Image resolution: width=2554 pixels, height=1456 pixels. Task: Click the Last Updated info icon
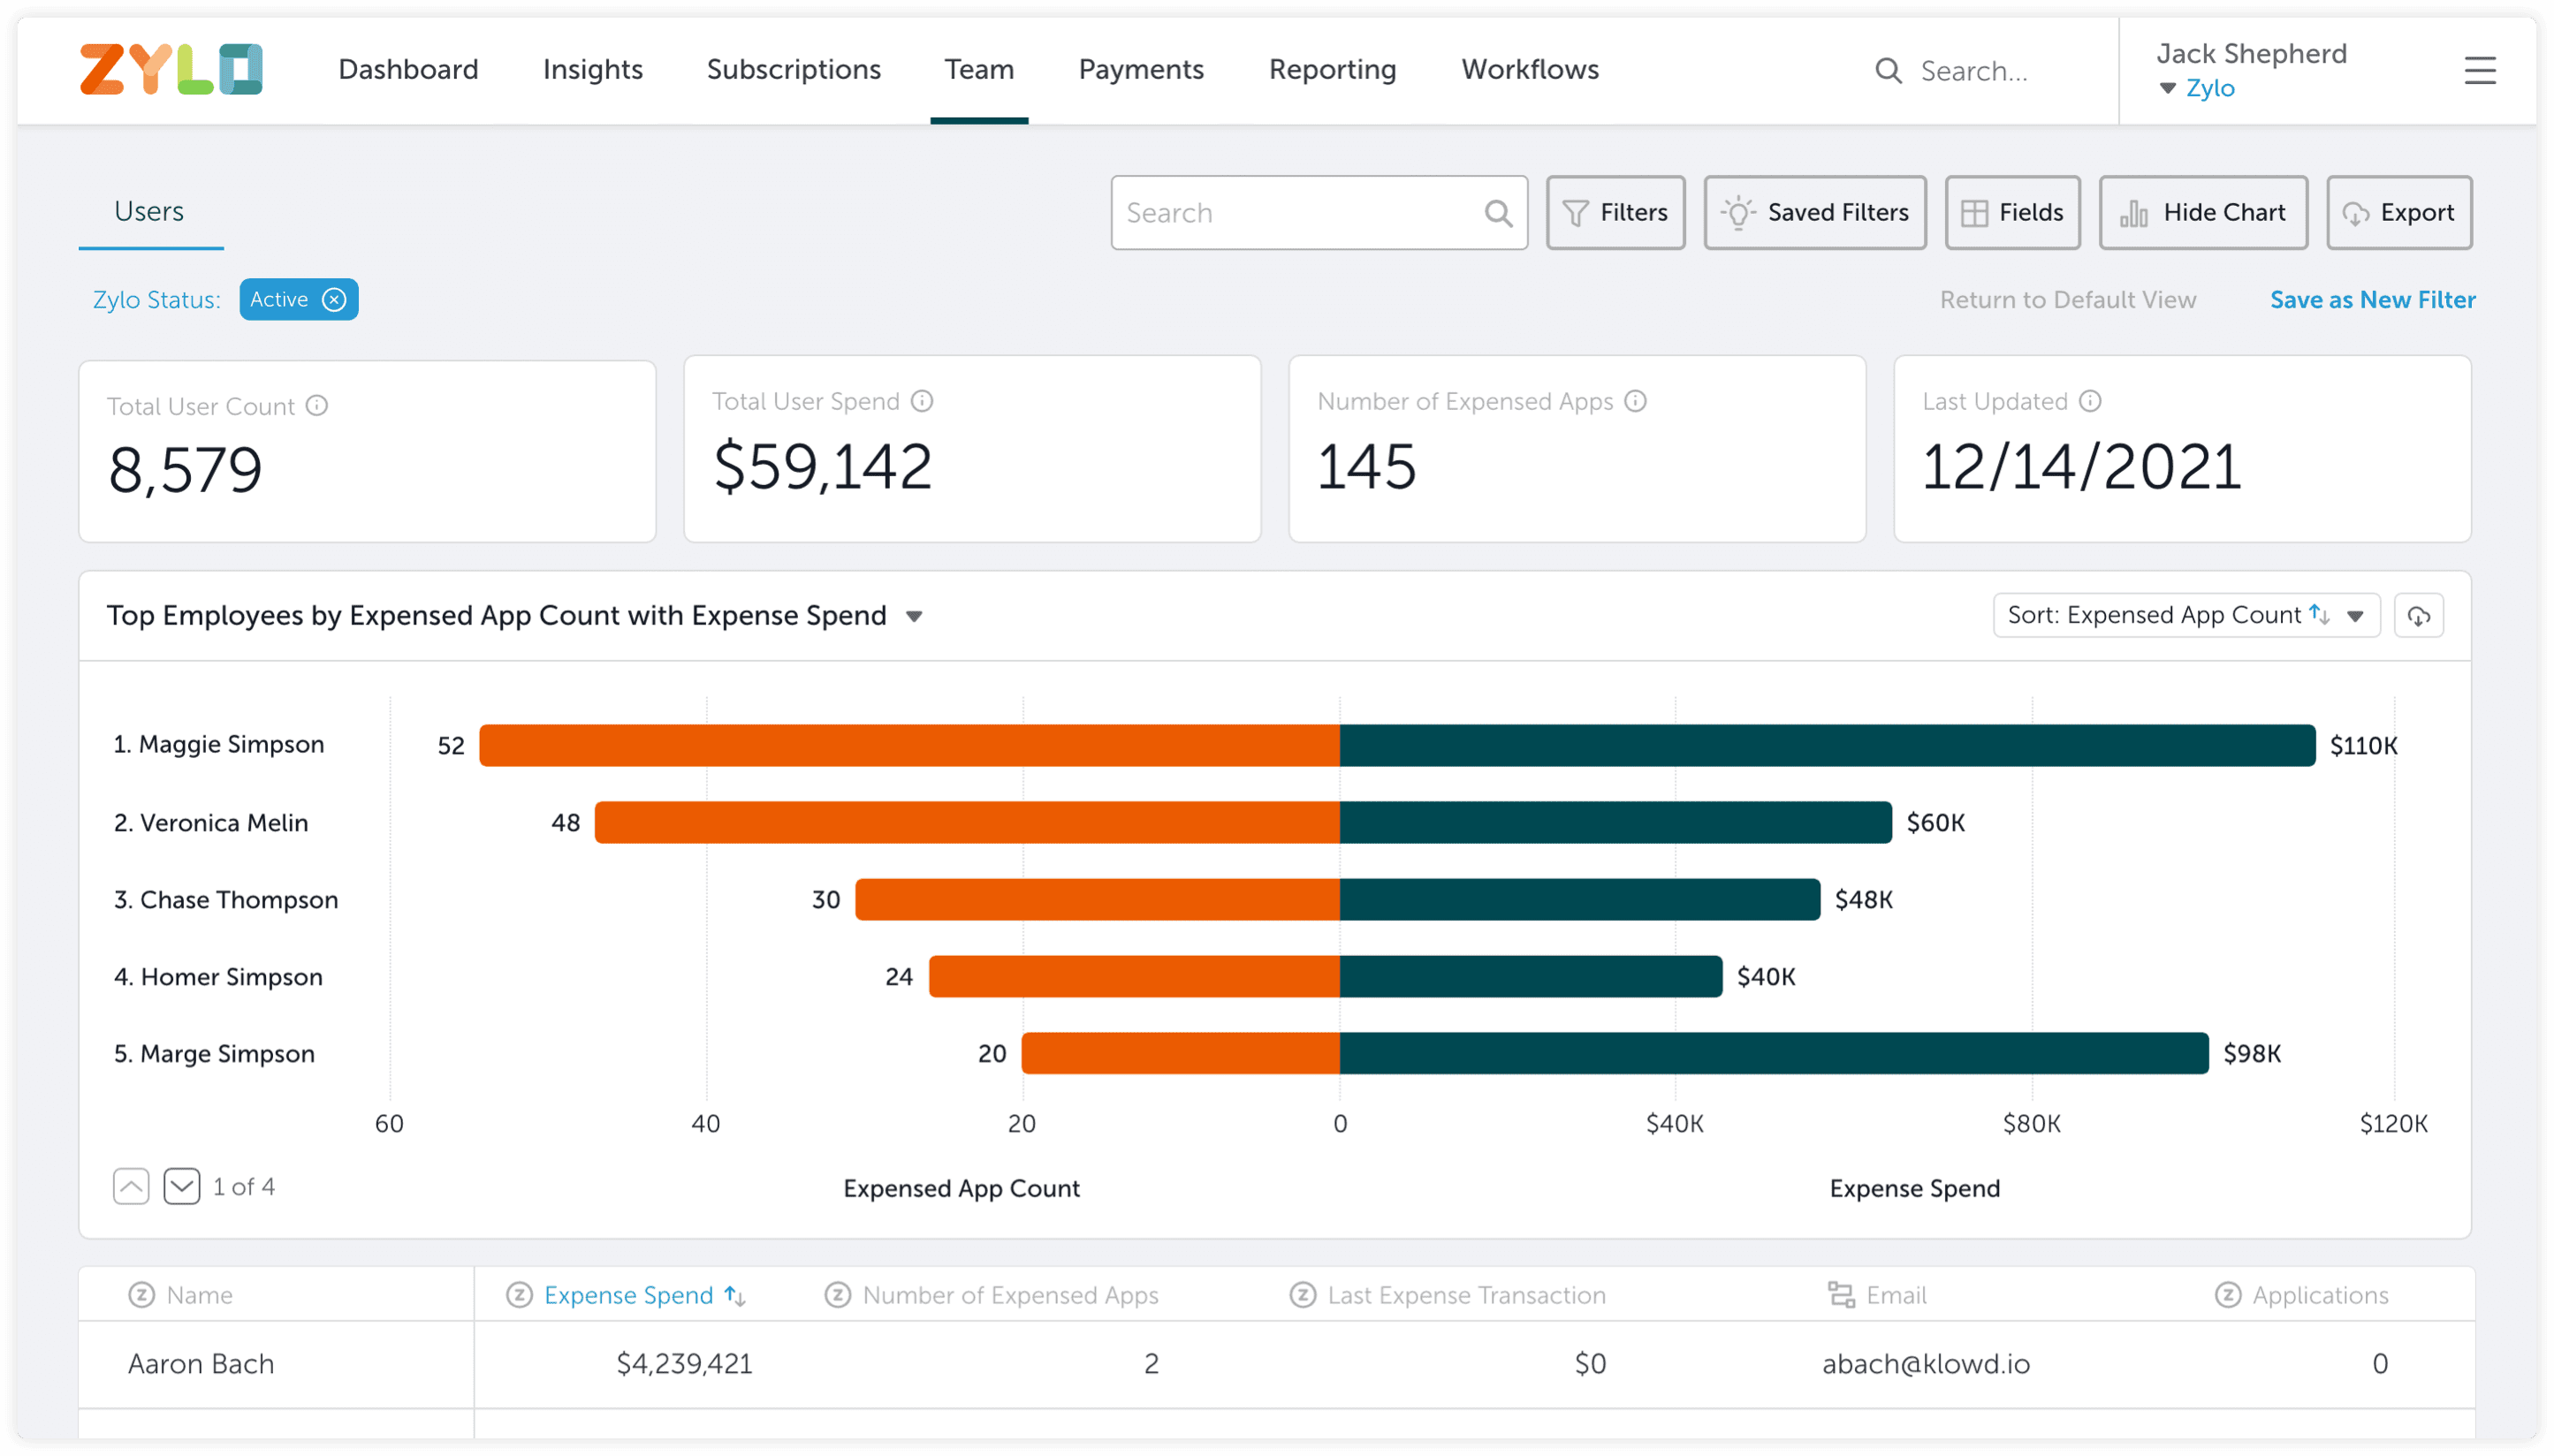[2090, 401]
